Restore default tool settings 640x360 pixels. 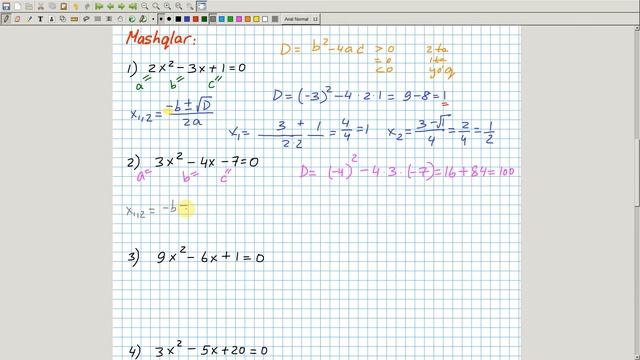point(131,19)
